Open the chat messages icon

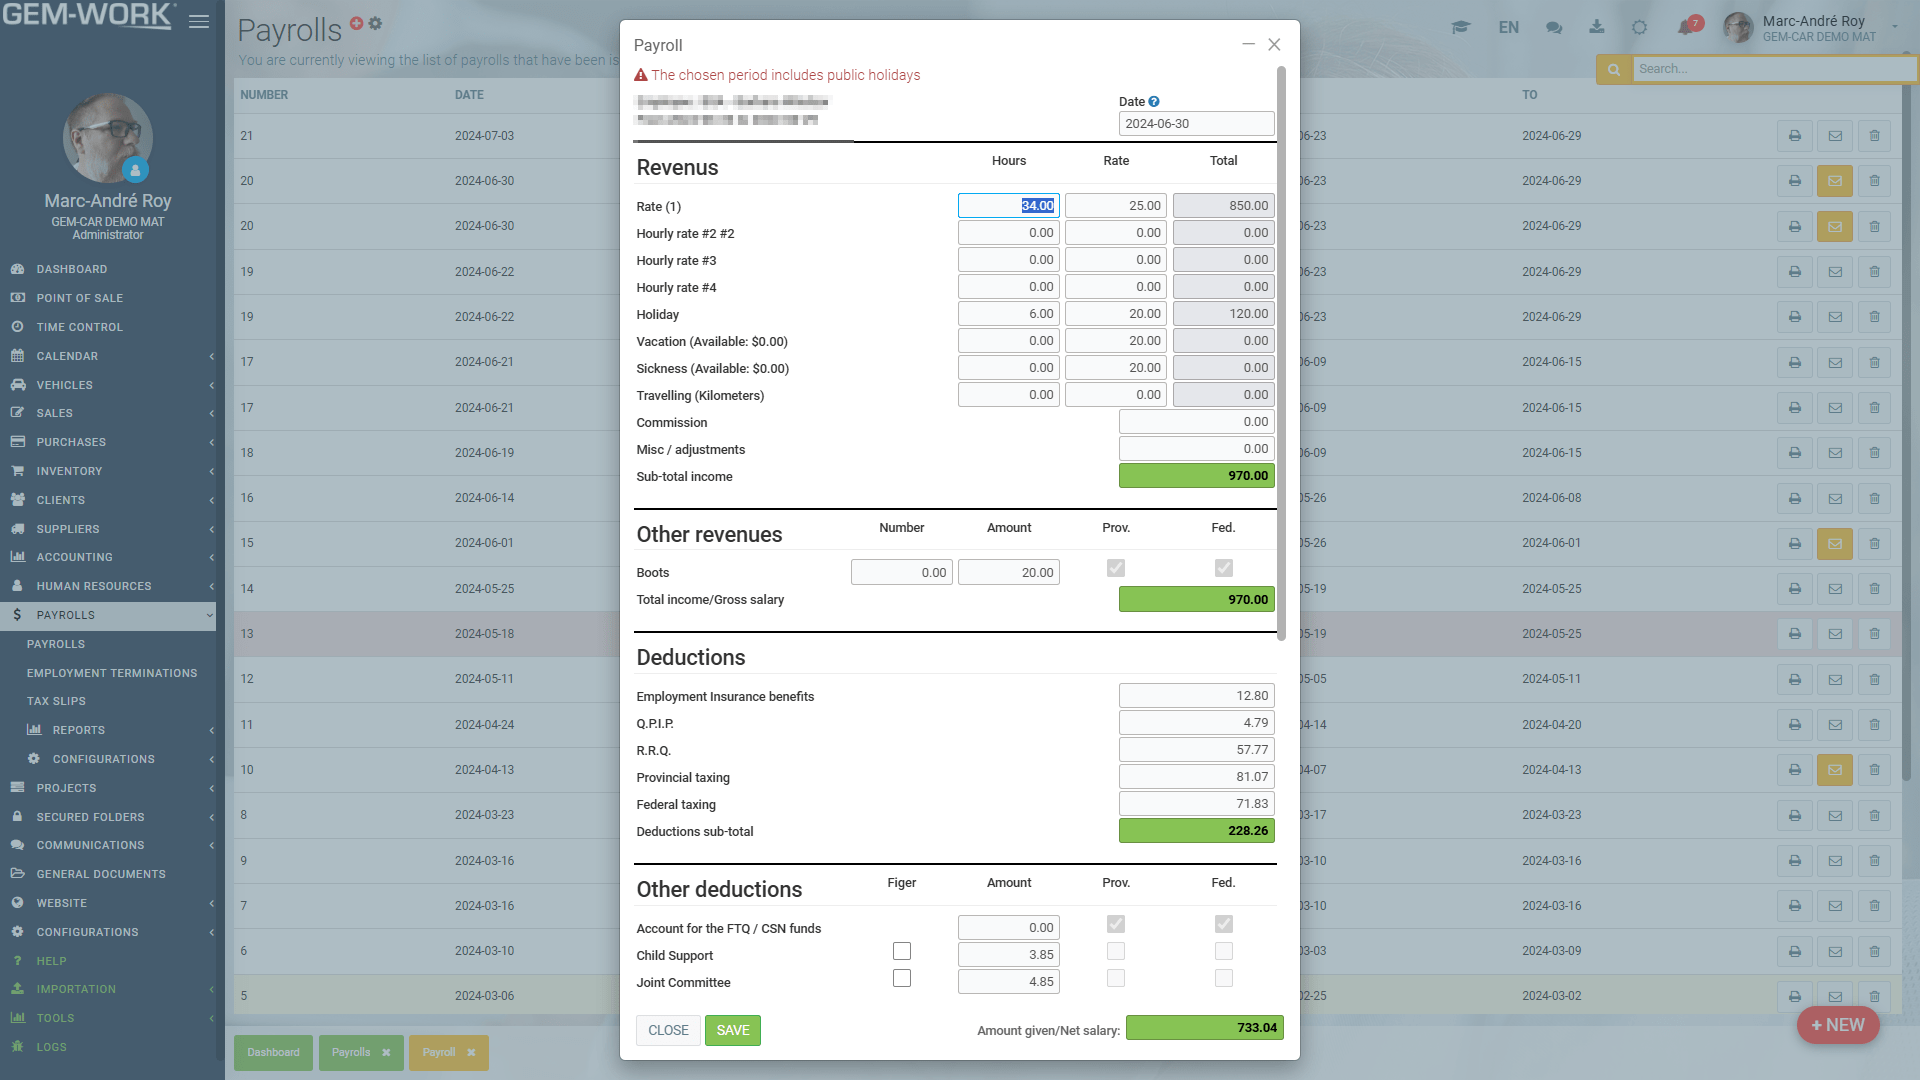point(1553,27)
